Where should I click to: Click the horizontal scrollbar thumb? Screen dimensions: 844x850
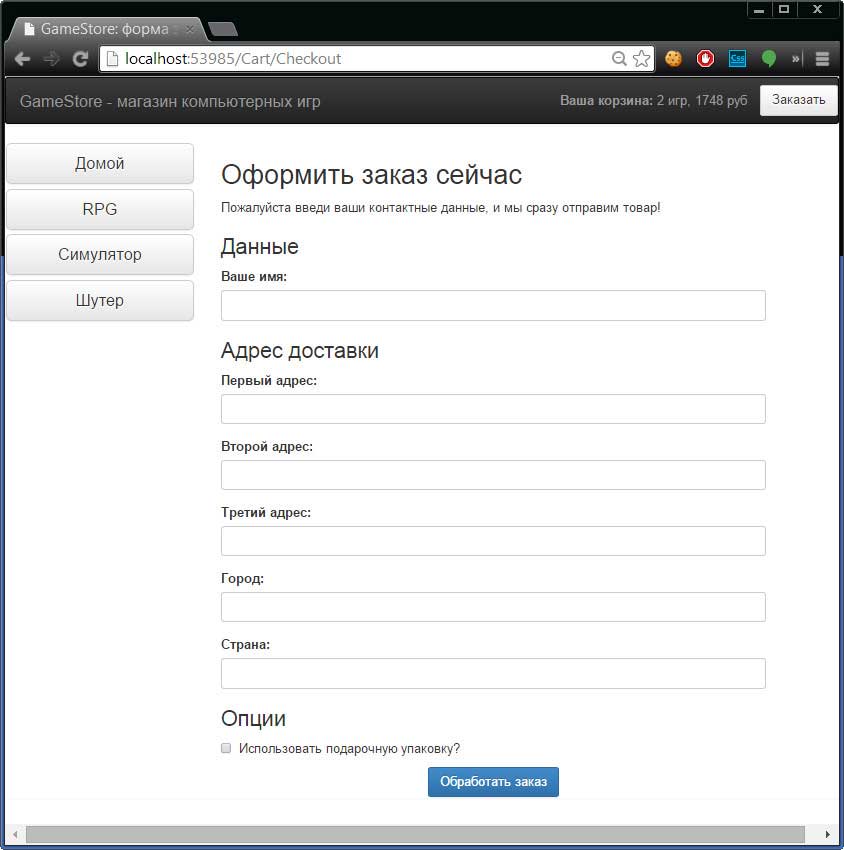(x=415, y=834)
